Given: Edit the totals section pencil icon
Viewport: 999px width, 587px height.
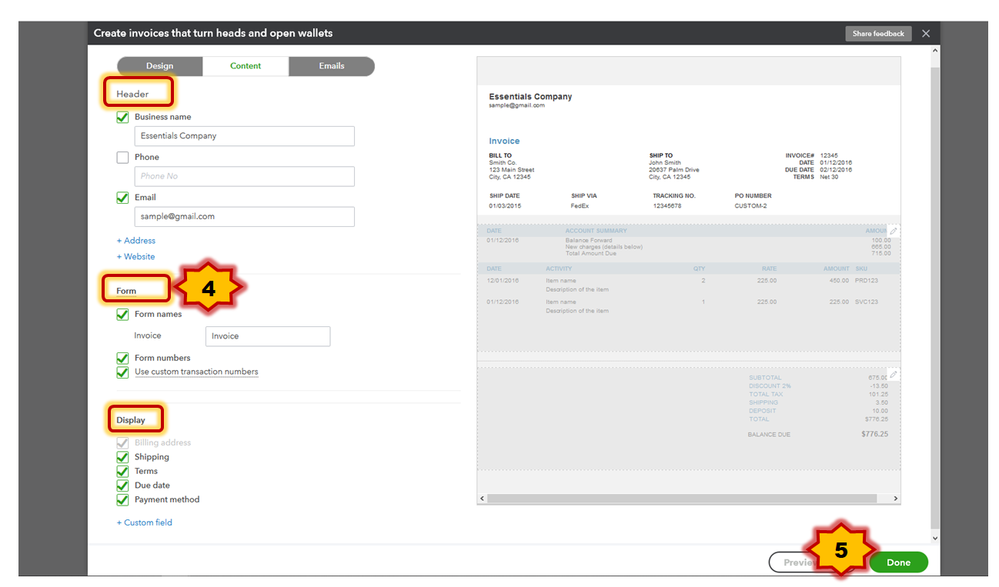Looking at the screenshot, I should 893,375.
